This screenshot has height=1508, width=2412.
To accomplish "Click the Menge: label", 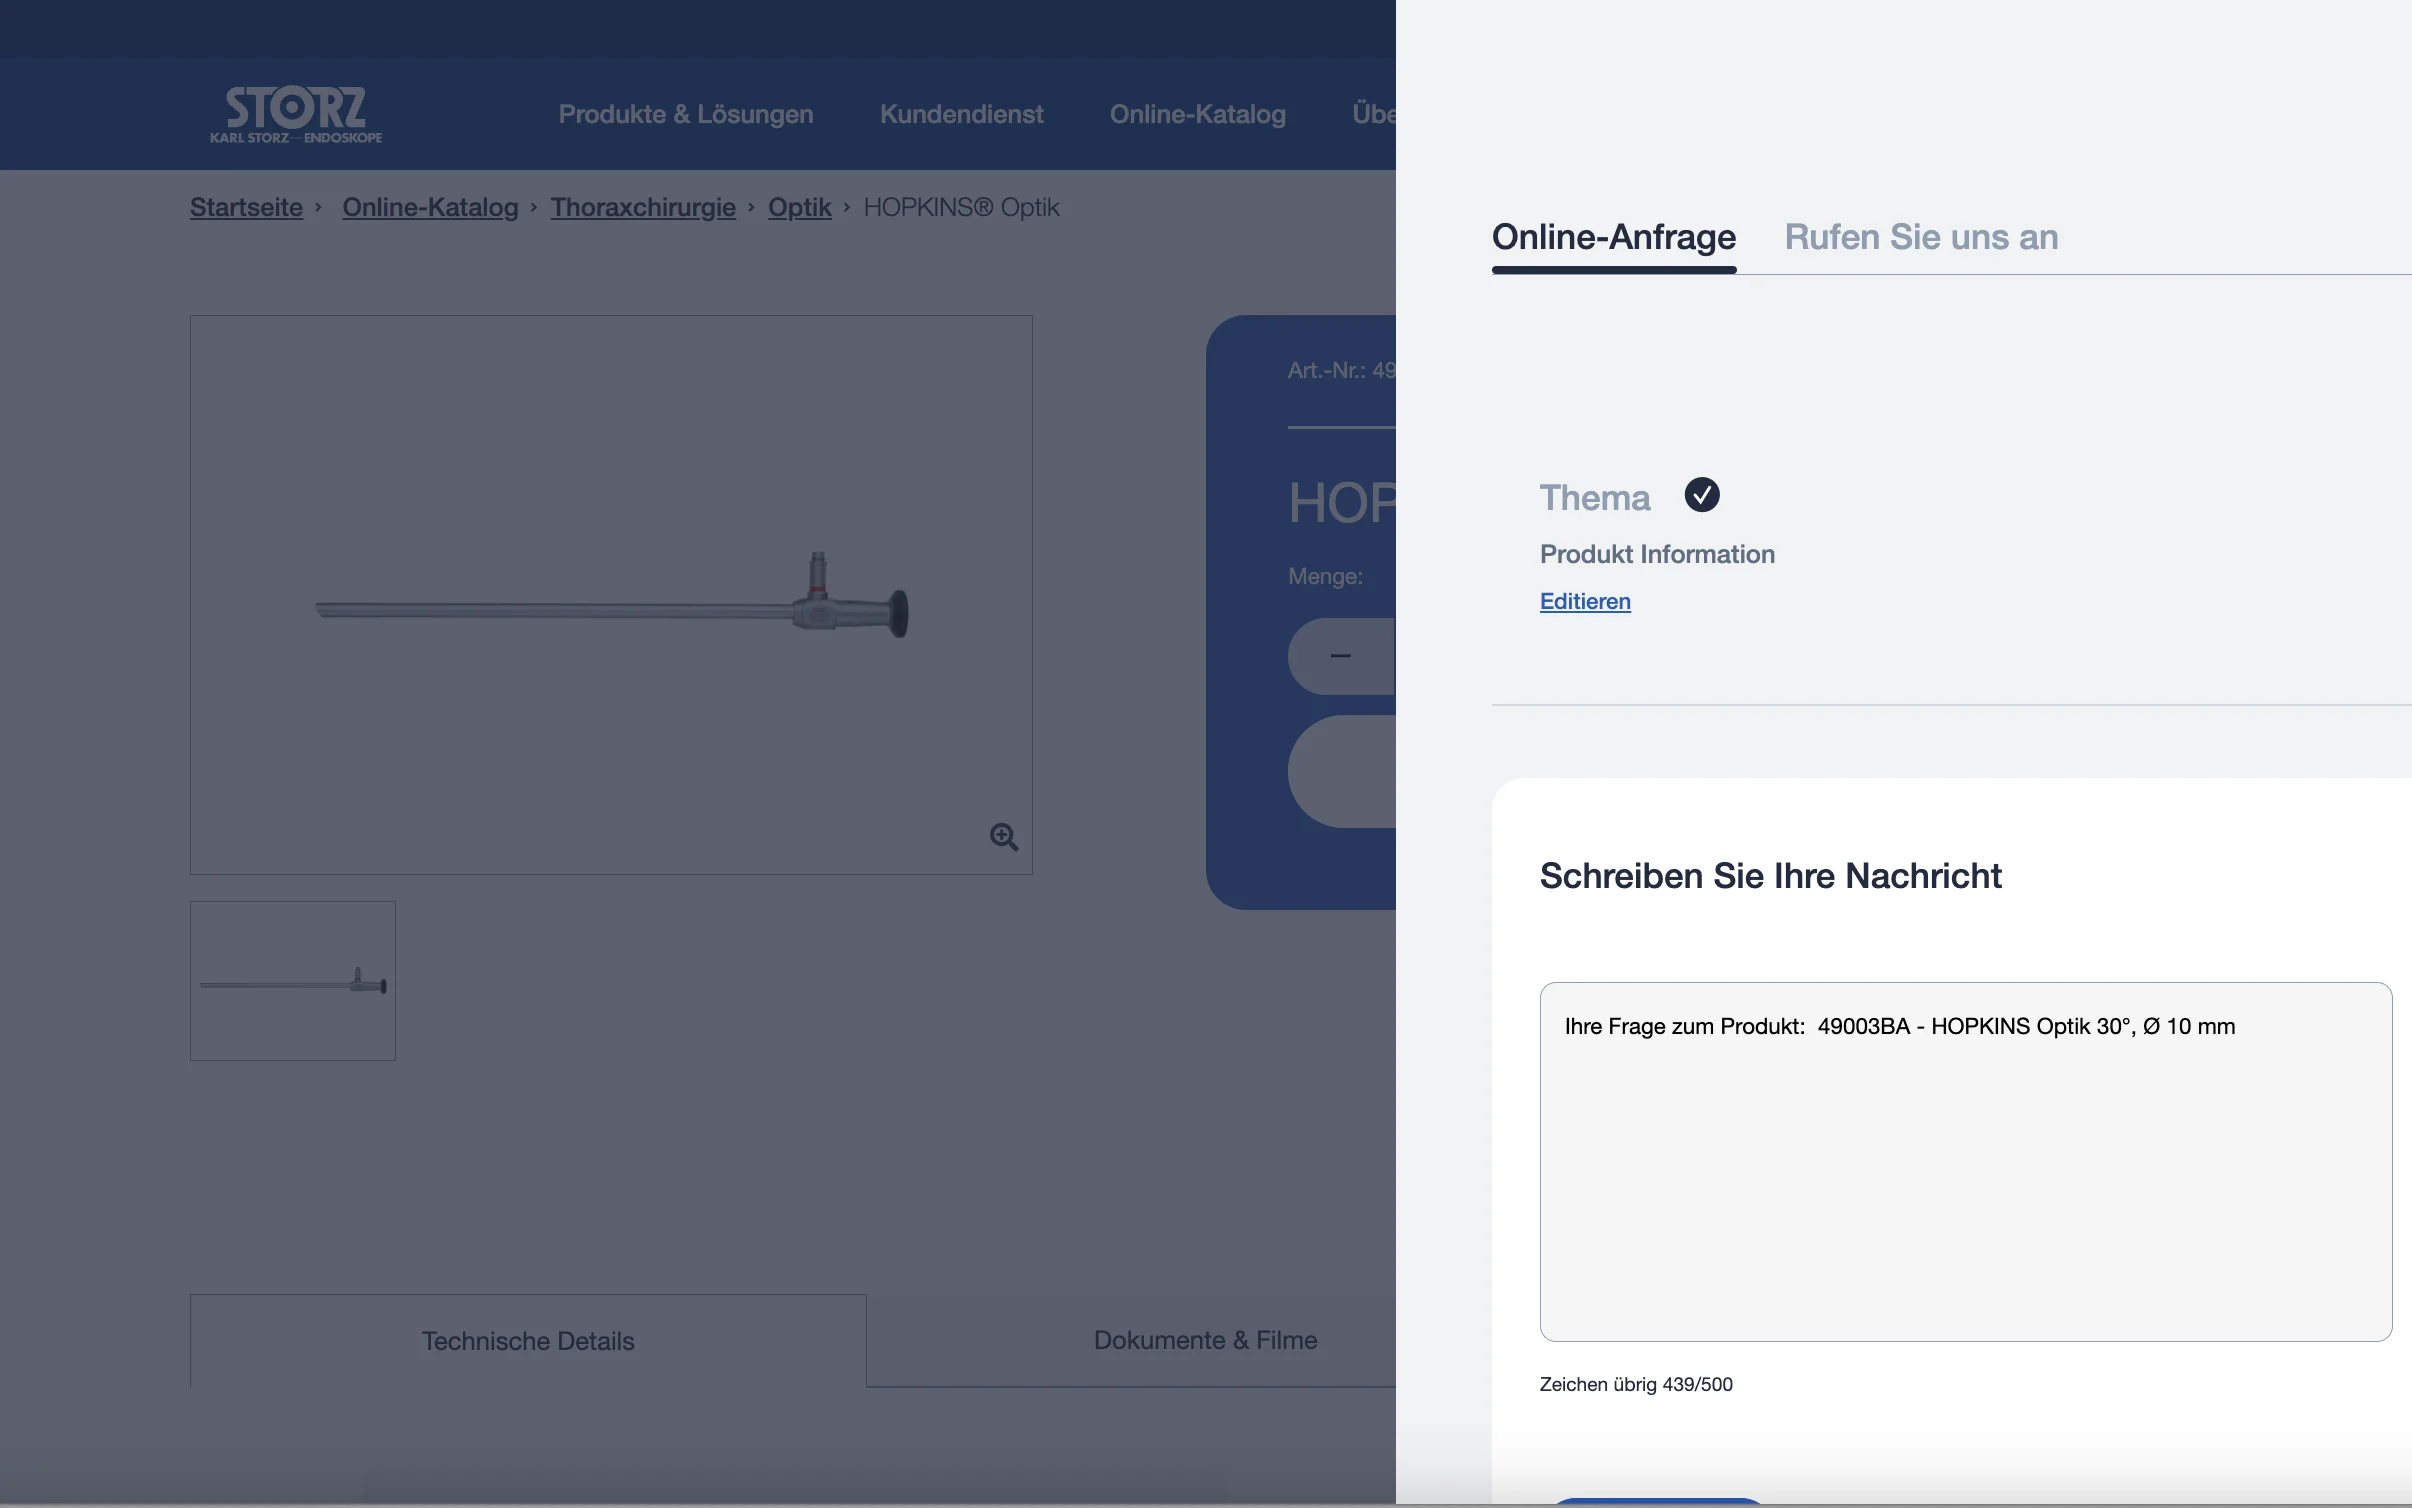I will (1325, 576).
